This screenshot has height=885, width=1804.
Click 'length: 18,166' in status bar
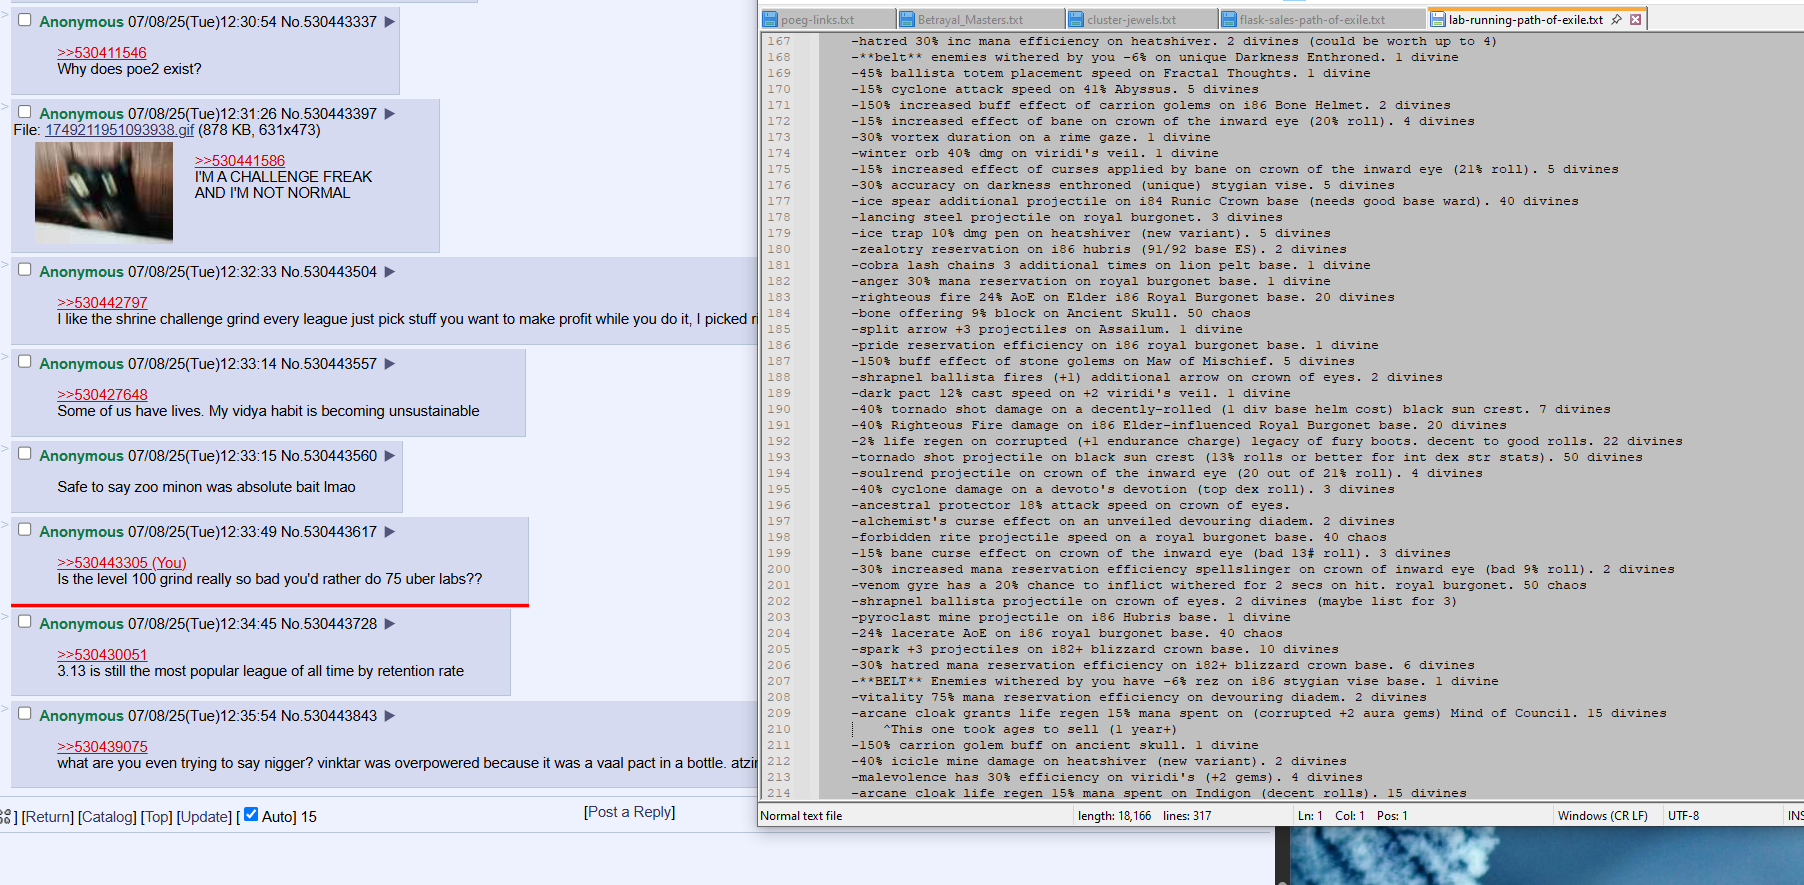click(x=1114, y=816)
